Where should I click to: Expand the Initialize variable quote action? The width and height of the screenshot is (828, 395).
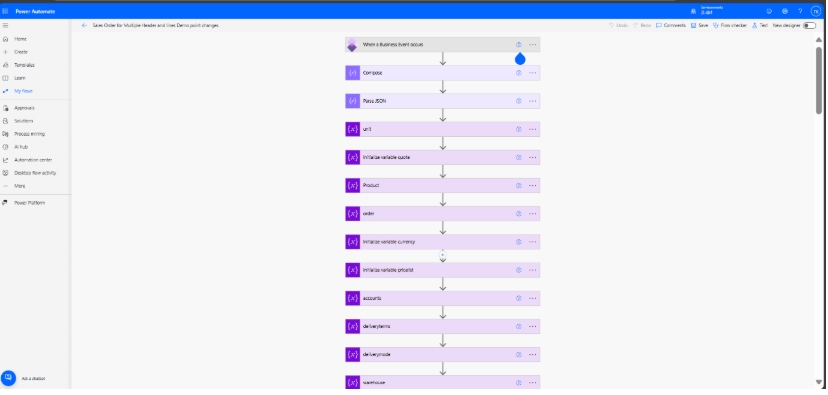click(443, 157)
